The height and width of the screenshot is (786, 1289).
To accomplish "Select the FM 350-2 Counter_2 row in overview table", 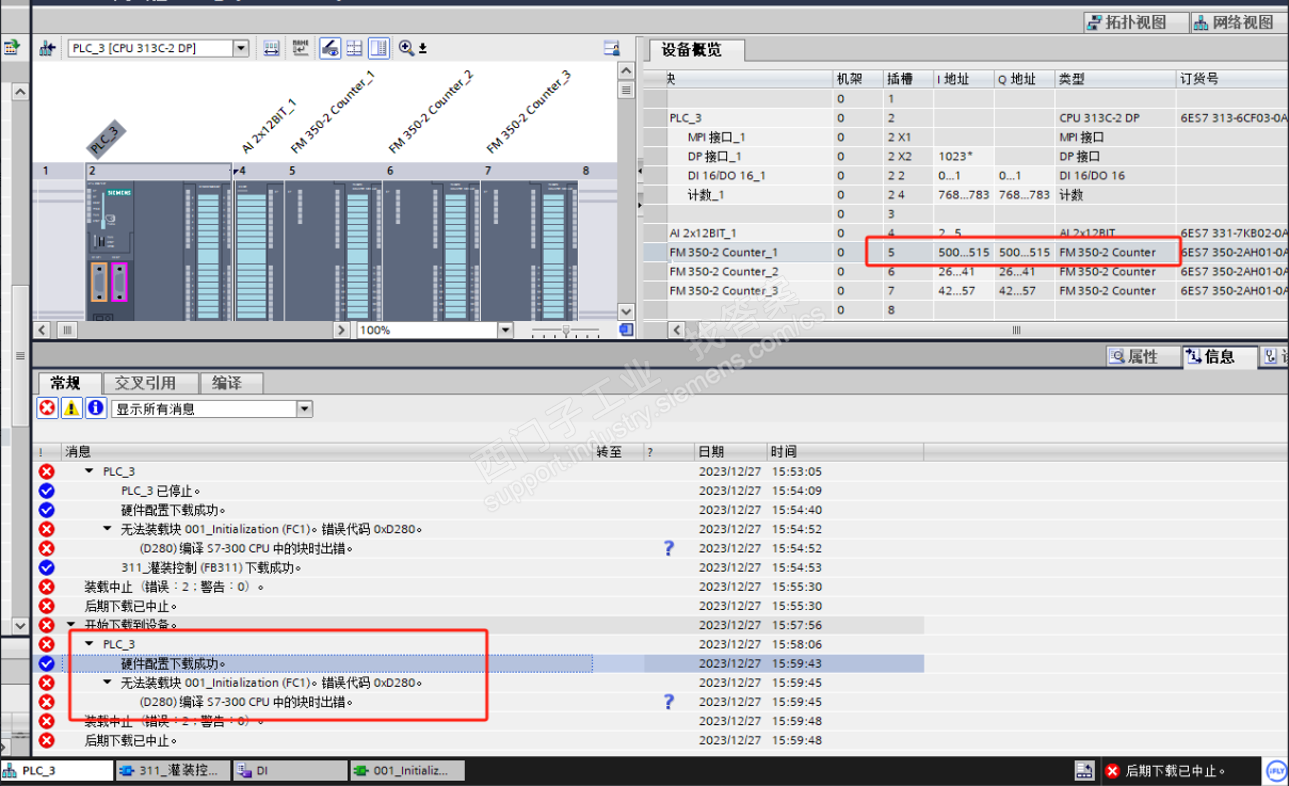I will (x=964, y=272).
